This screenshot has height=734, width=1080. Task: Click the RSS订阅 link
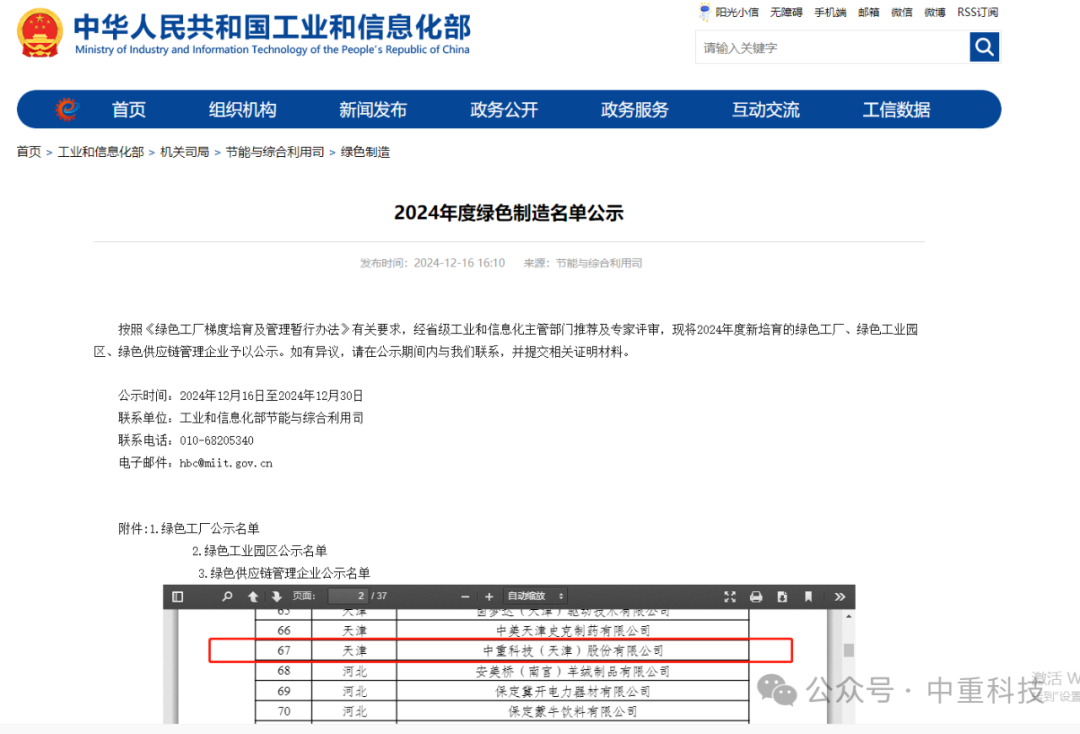point(977,12)
